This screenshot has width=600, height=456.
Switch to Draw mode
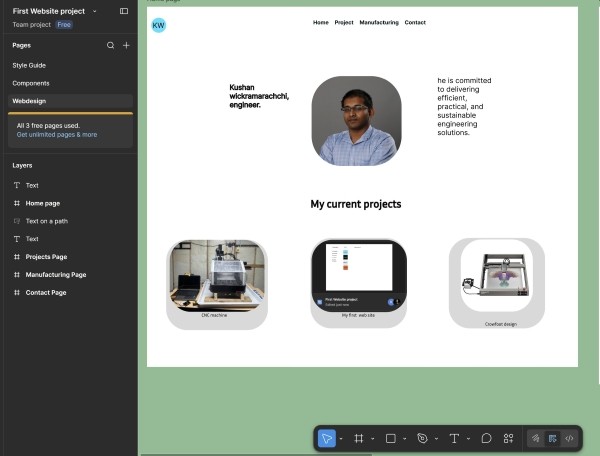(x=536, y=438)
